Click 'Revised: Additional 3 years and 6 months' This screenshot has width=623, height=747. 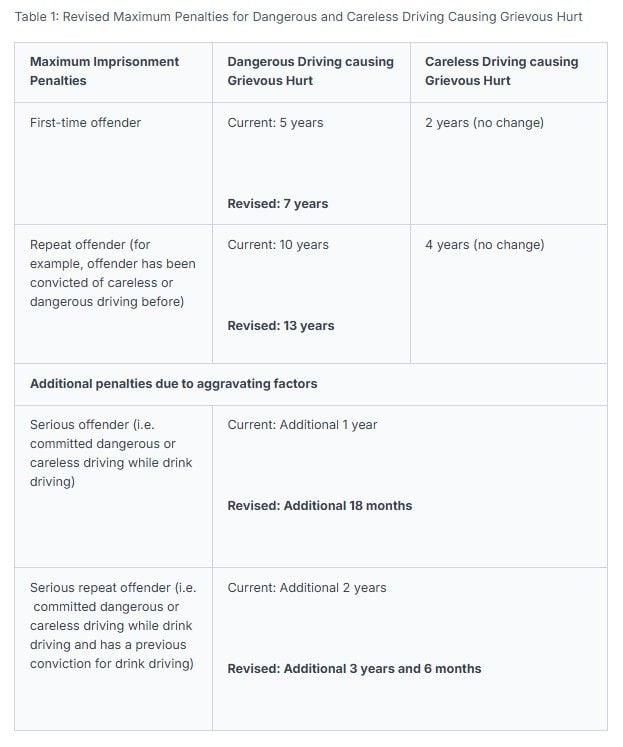[354, 669]
